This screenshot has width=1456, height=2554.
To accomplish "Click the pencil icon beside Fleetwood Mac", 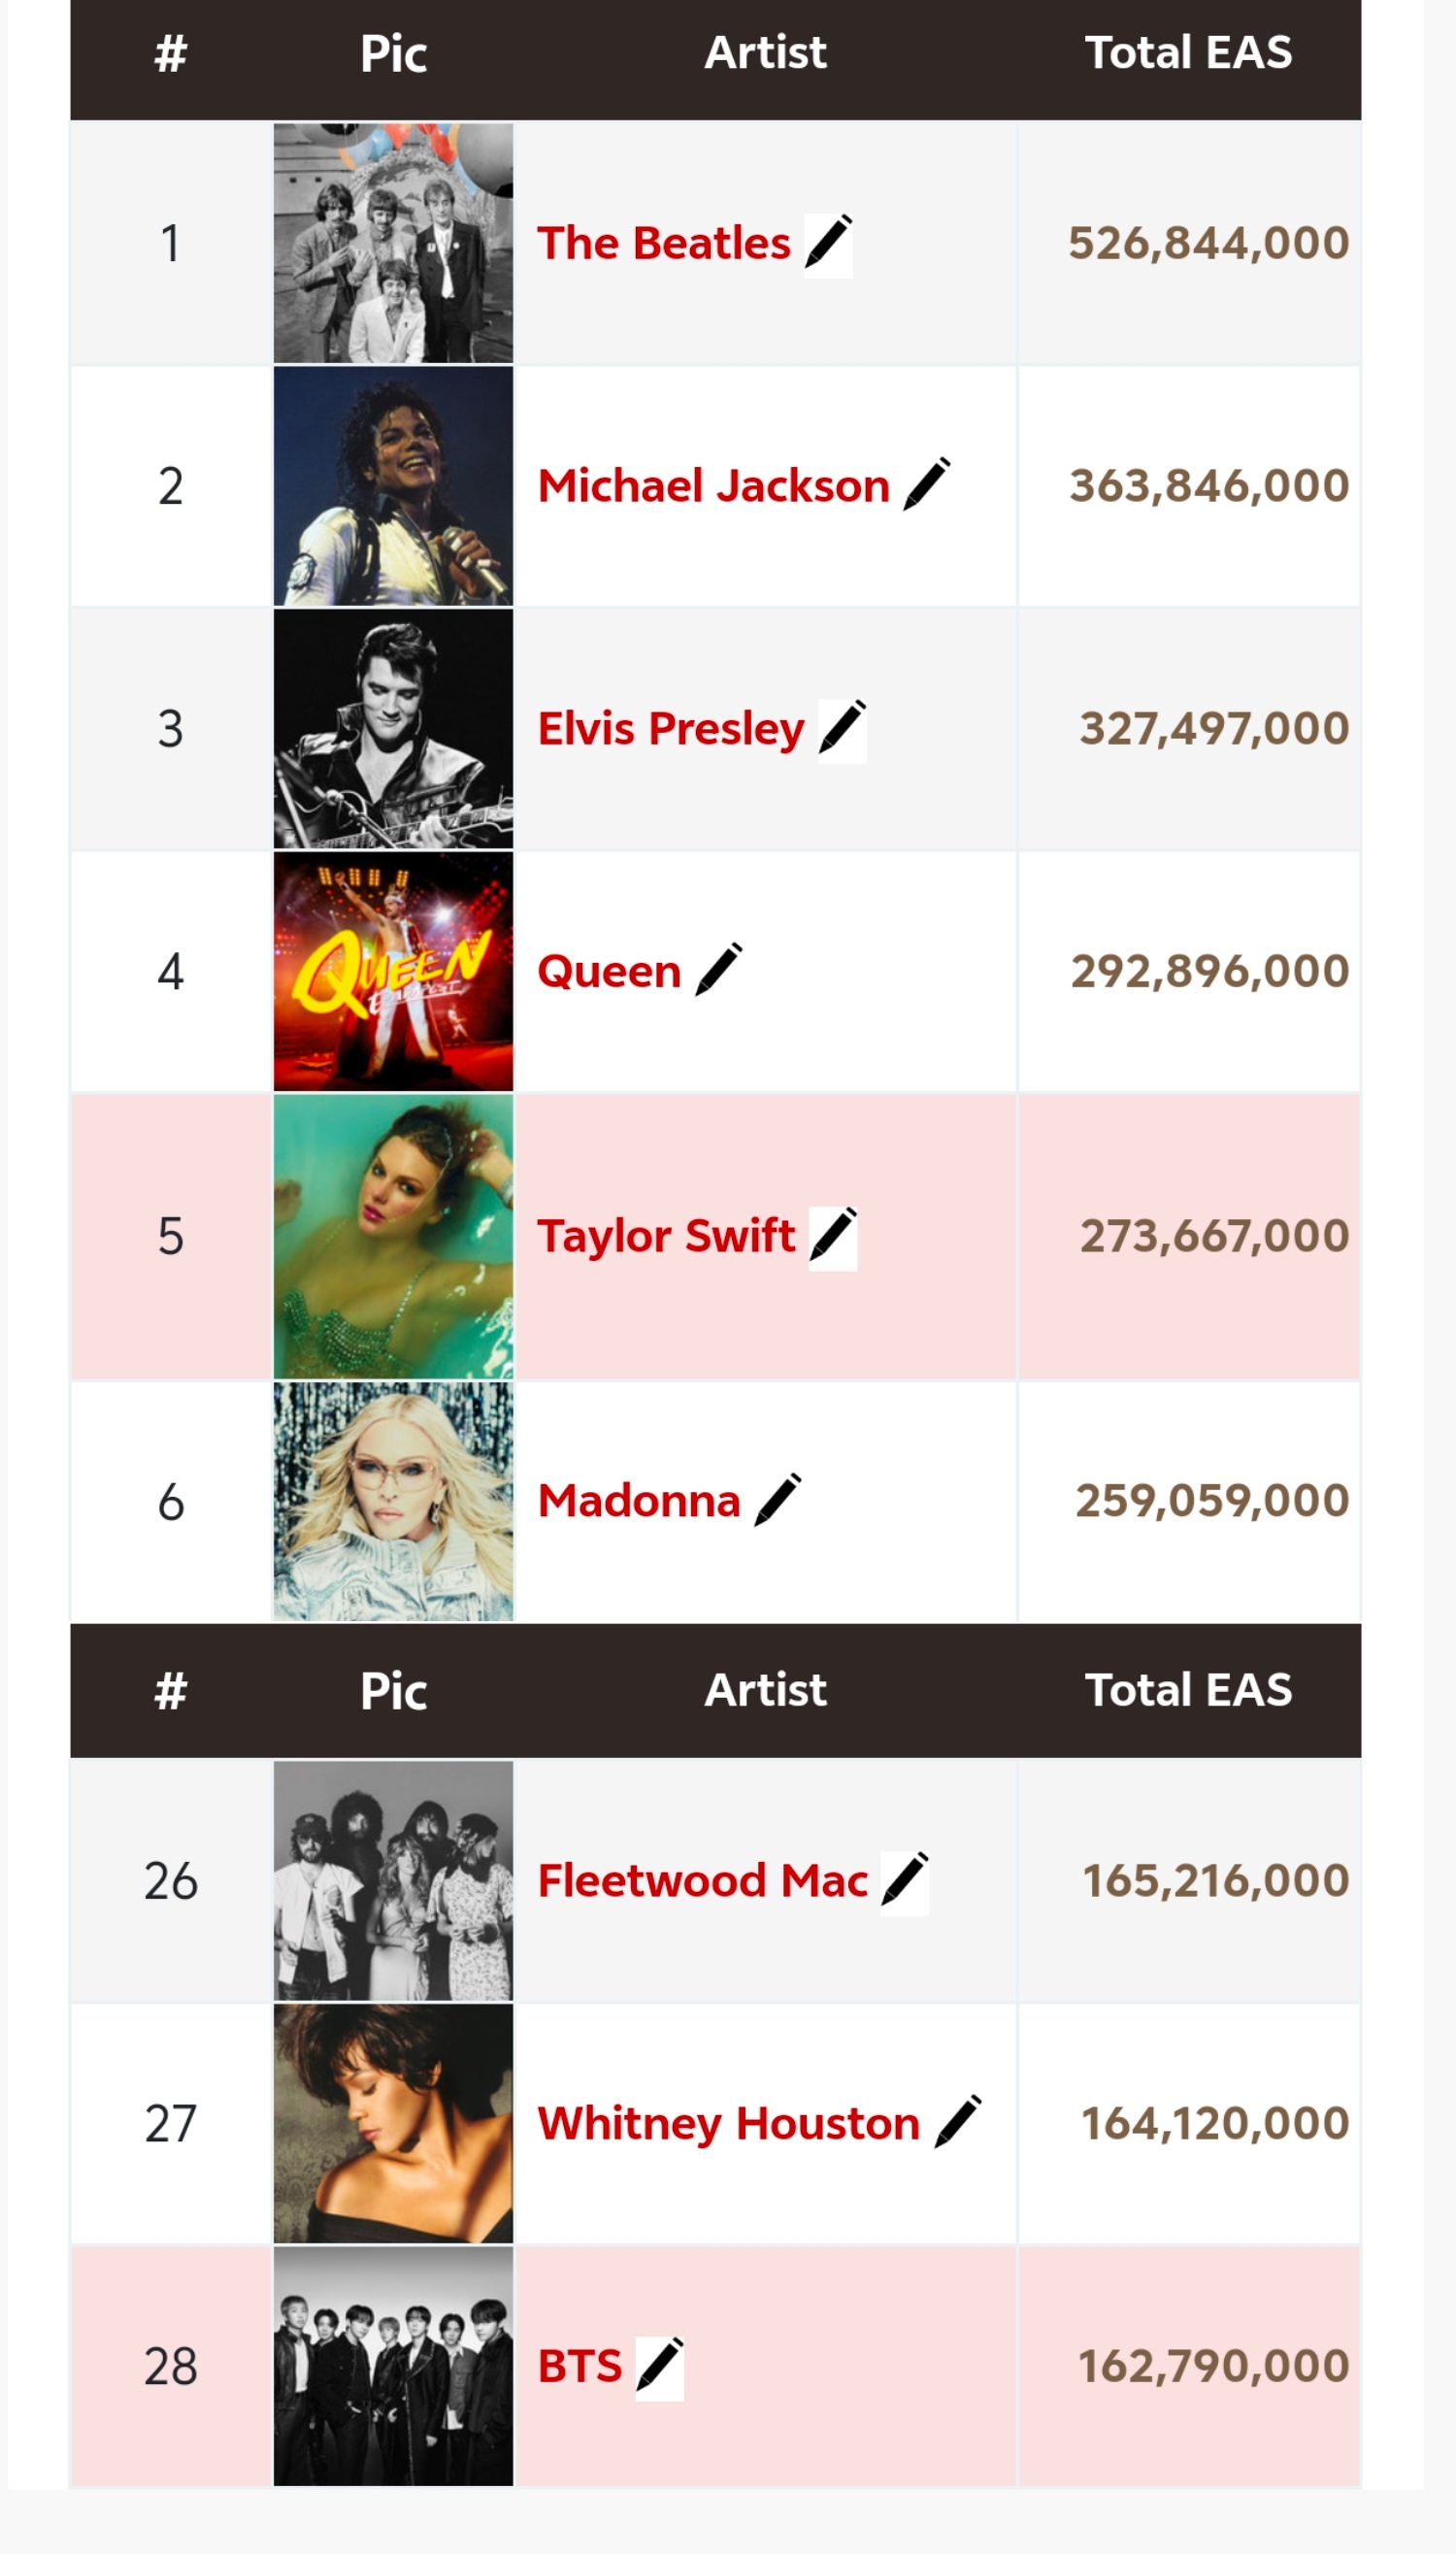I will click(x=905, y=1881).
